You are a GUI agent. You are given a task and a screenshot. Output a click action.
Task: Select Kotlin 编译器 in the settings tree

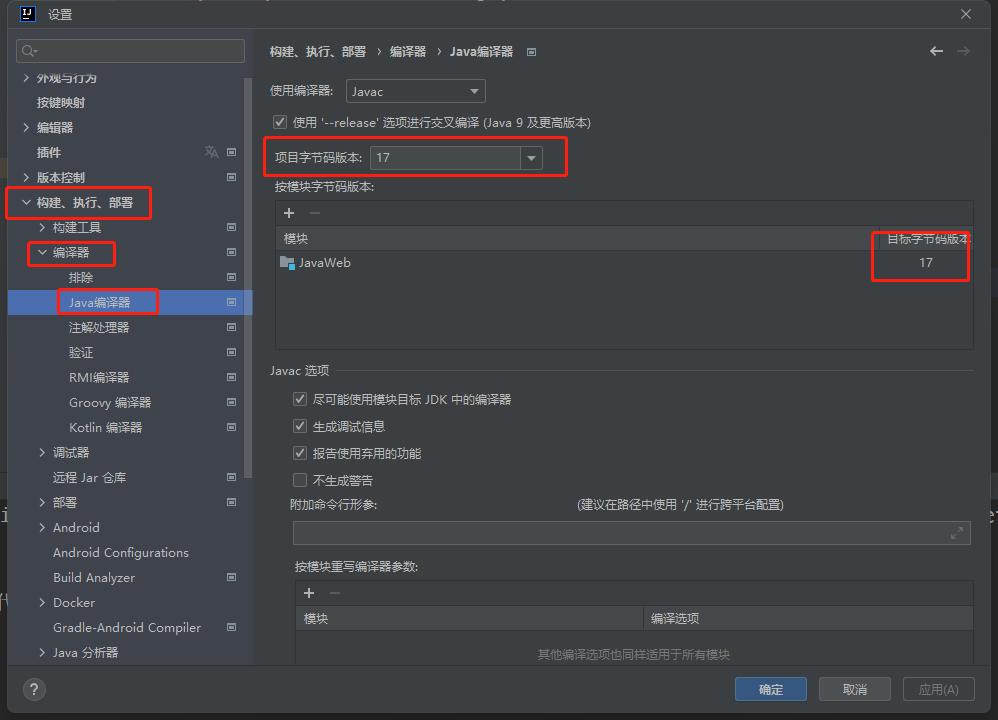(x=105, y=427)
